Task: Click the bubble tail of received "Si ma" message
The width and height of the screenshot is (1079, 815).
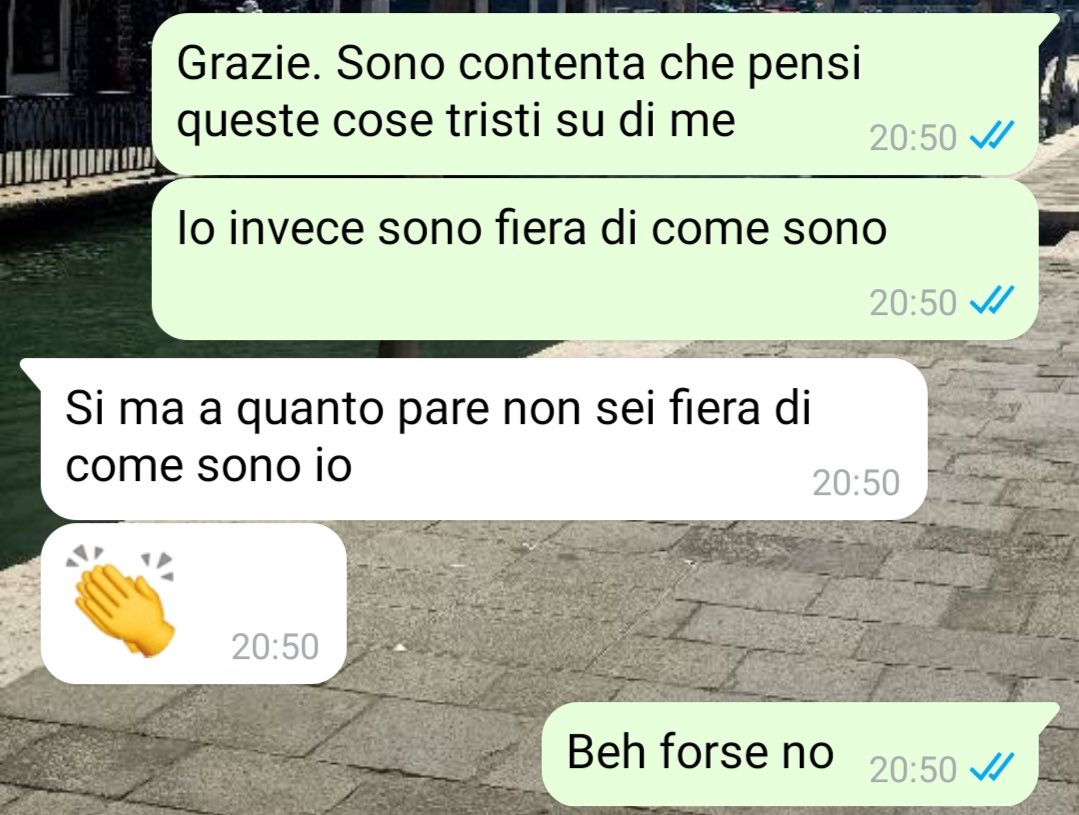Action: coord(32,368)
